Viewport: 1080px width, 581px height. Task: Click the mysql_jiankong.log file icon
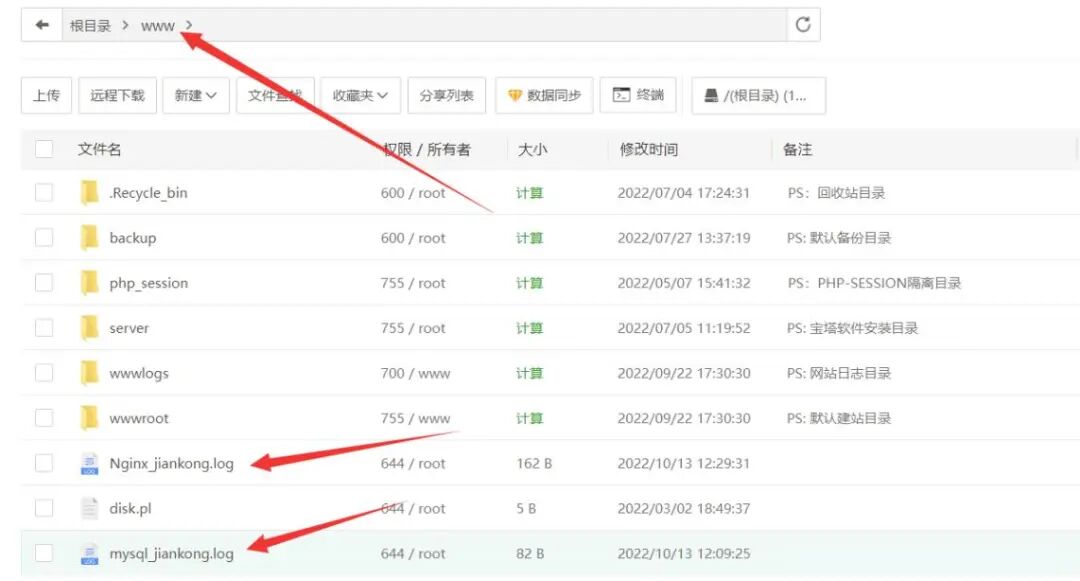coord(90,553)
